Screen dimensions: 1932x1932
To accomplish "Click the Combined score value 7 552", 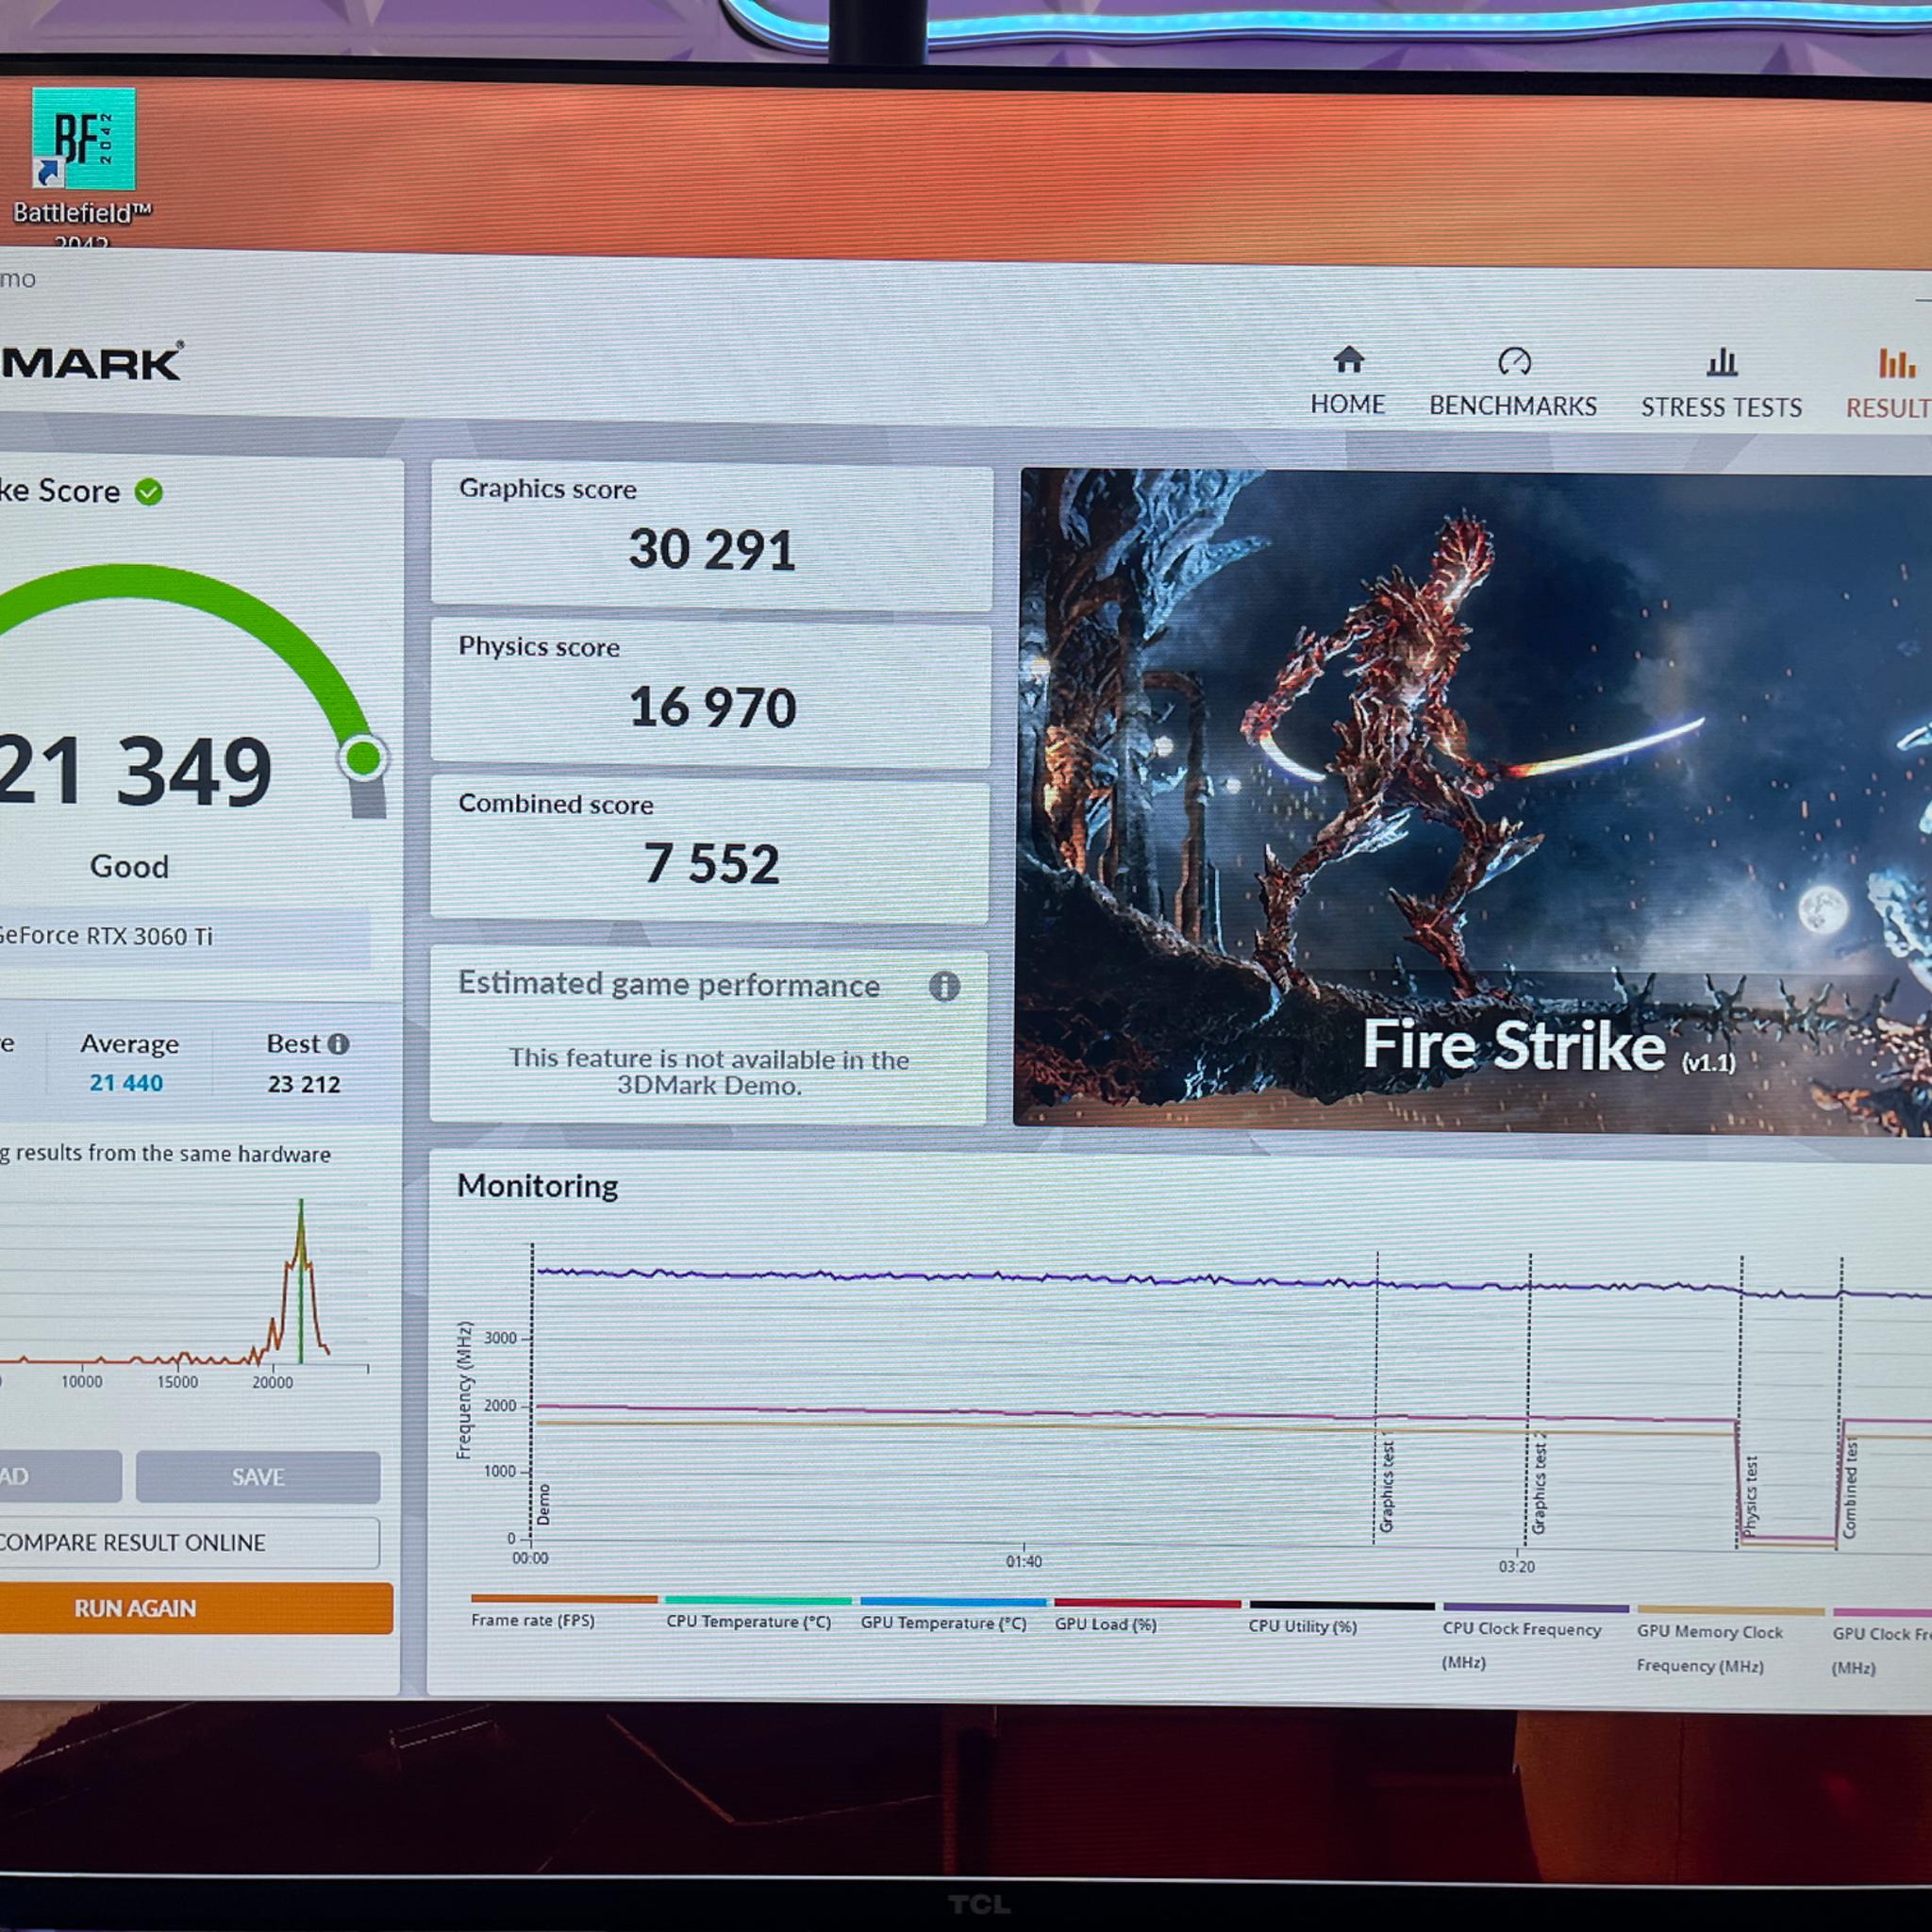I will click(711, 864).
